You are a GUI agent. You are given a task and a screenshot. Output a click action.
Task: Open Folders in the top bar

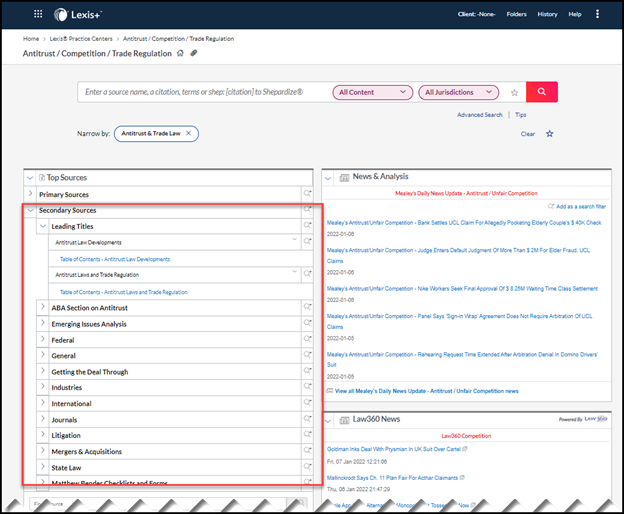click(517, 14)
